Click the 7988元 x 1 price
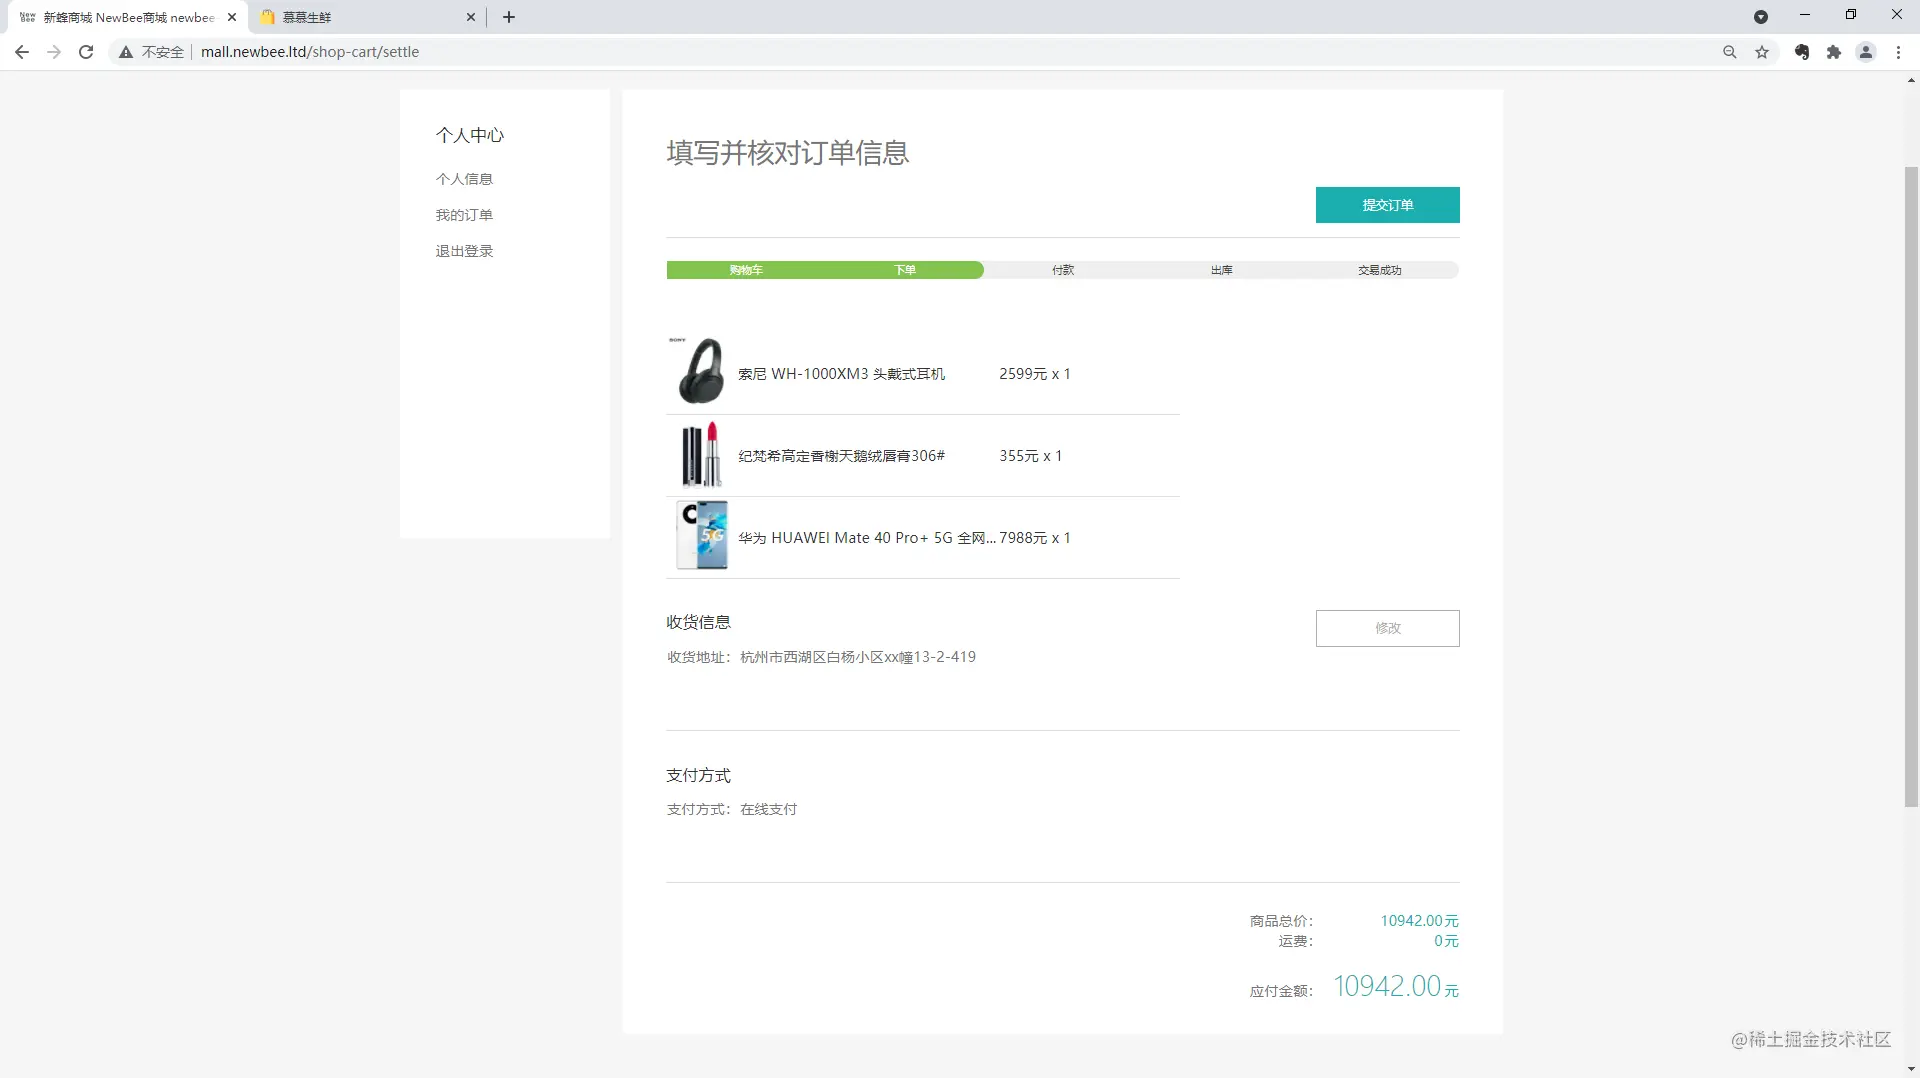This screenshot has width=1920, height=1078. point(1035,538)
